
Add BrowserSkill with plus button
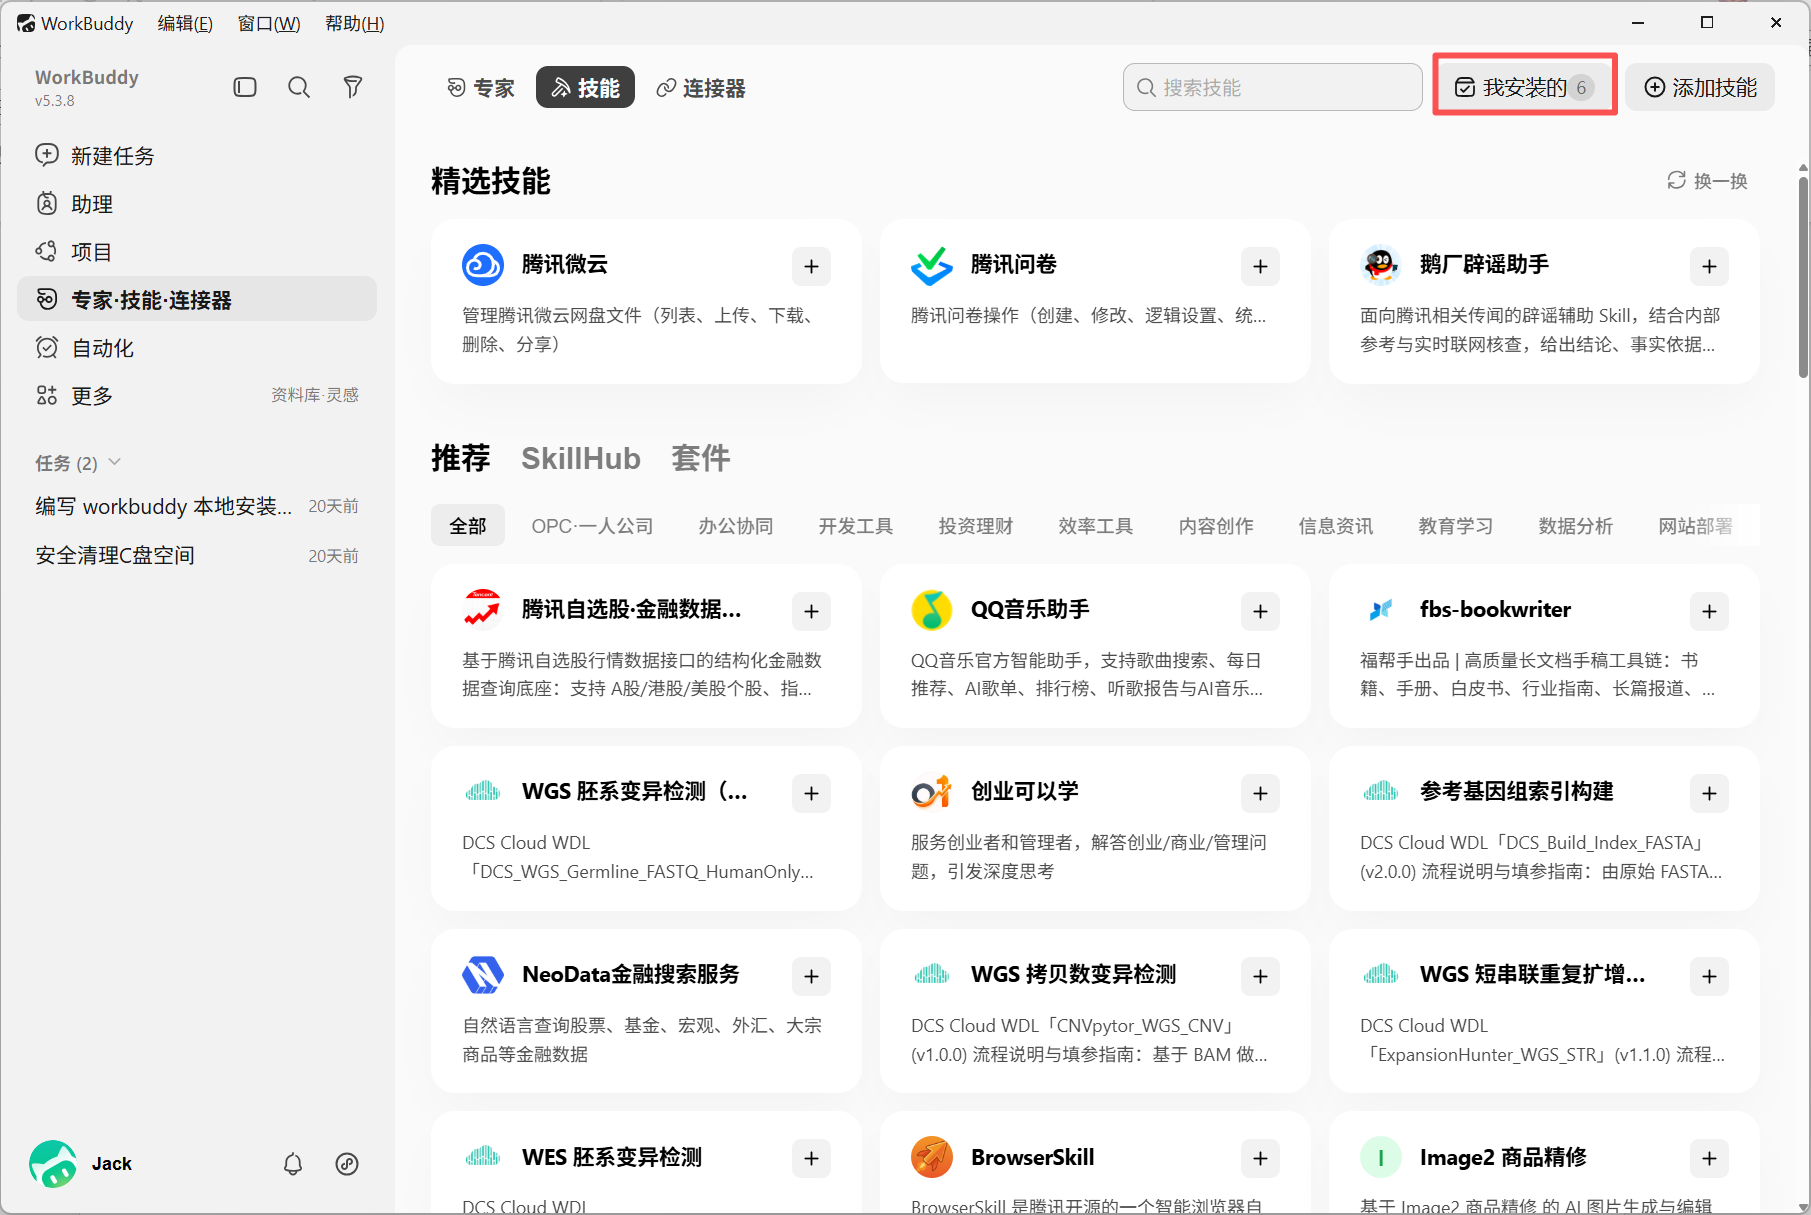[1260, 1159]
